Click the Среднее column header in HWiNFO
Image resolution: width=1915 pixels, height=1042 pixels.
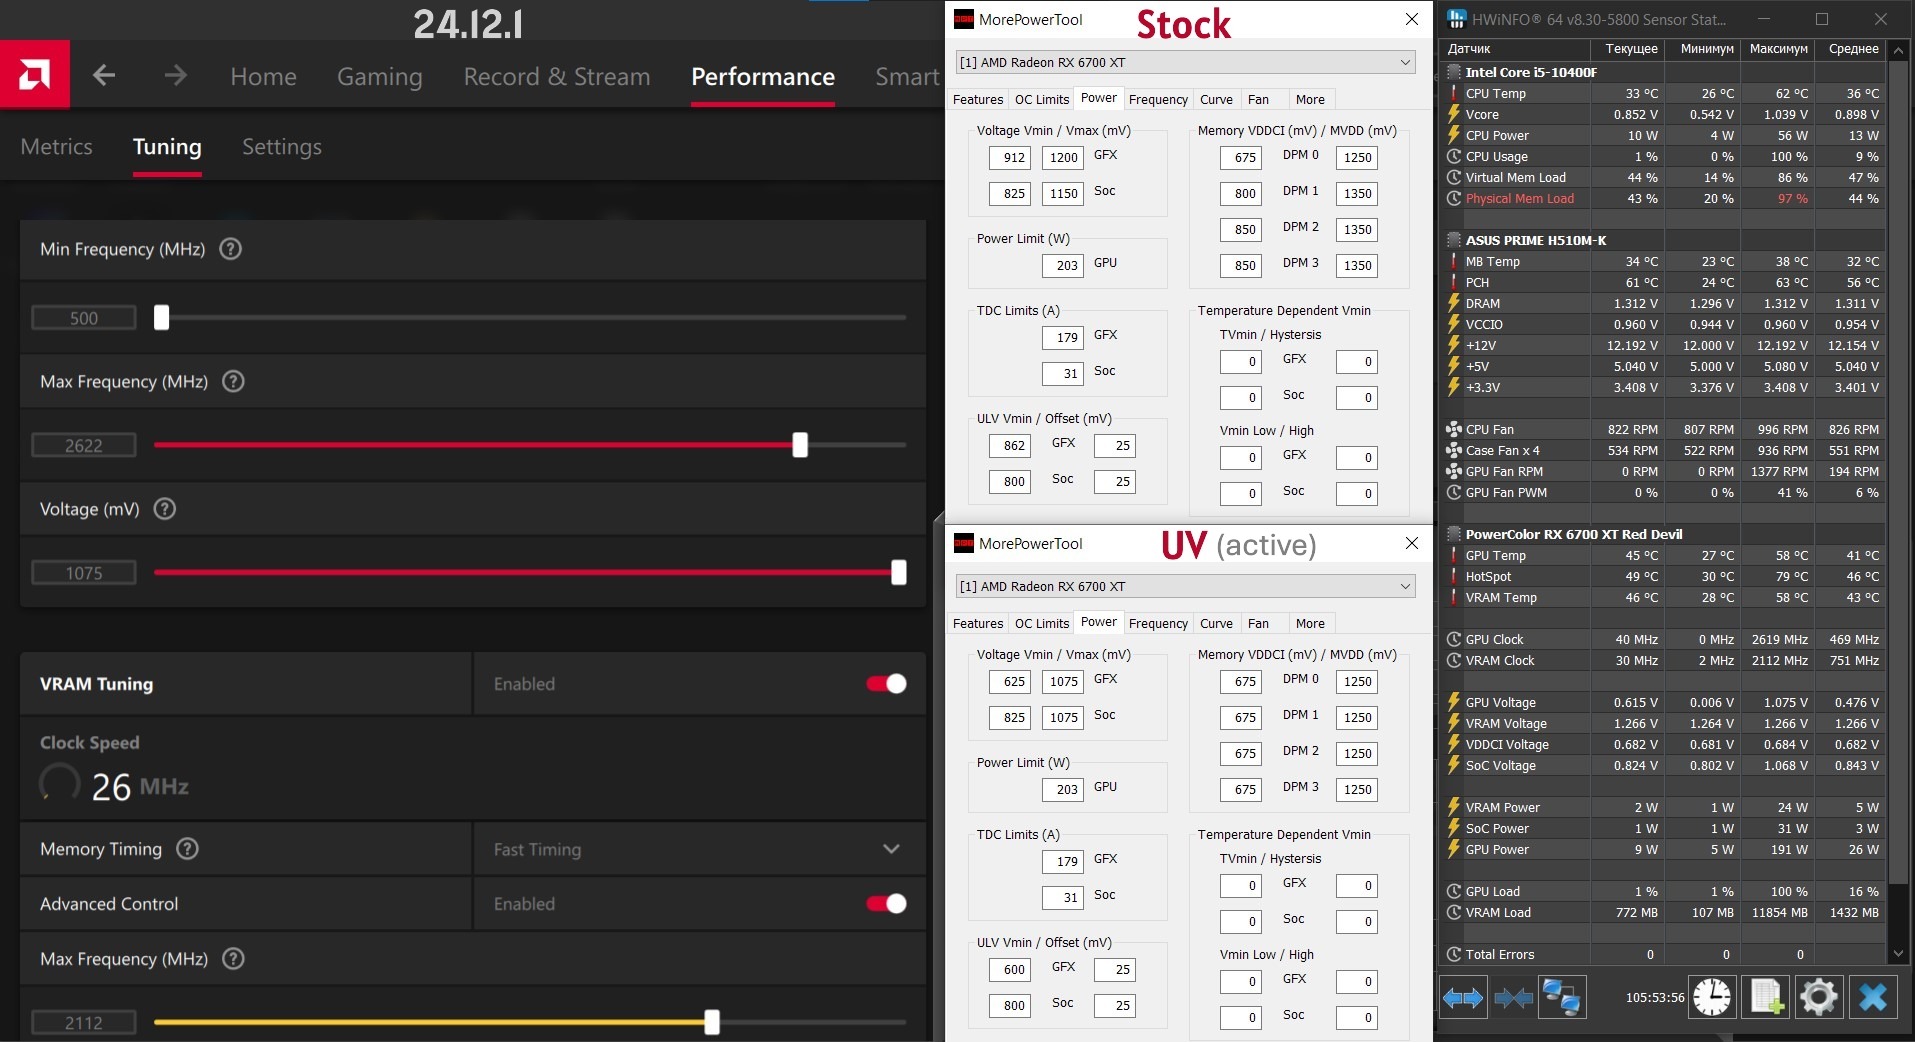pos(1853,49)
